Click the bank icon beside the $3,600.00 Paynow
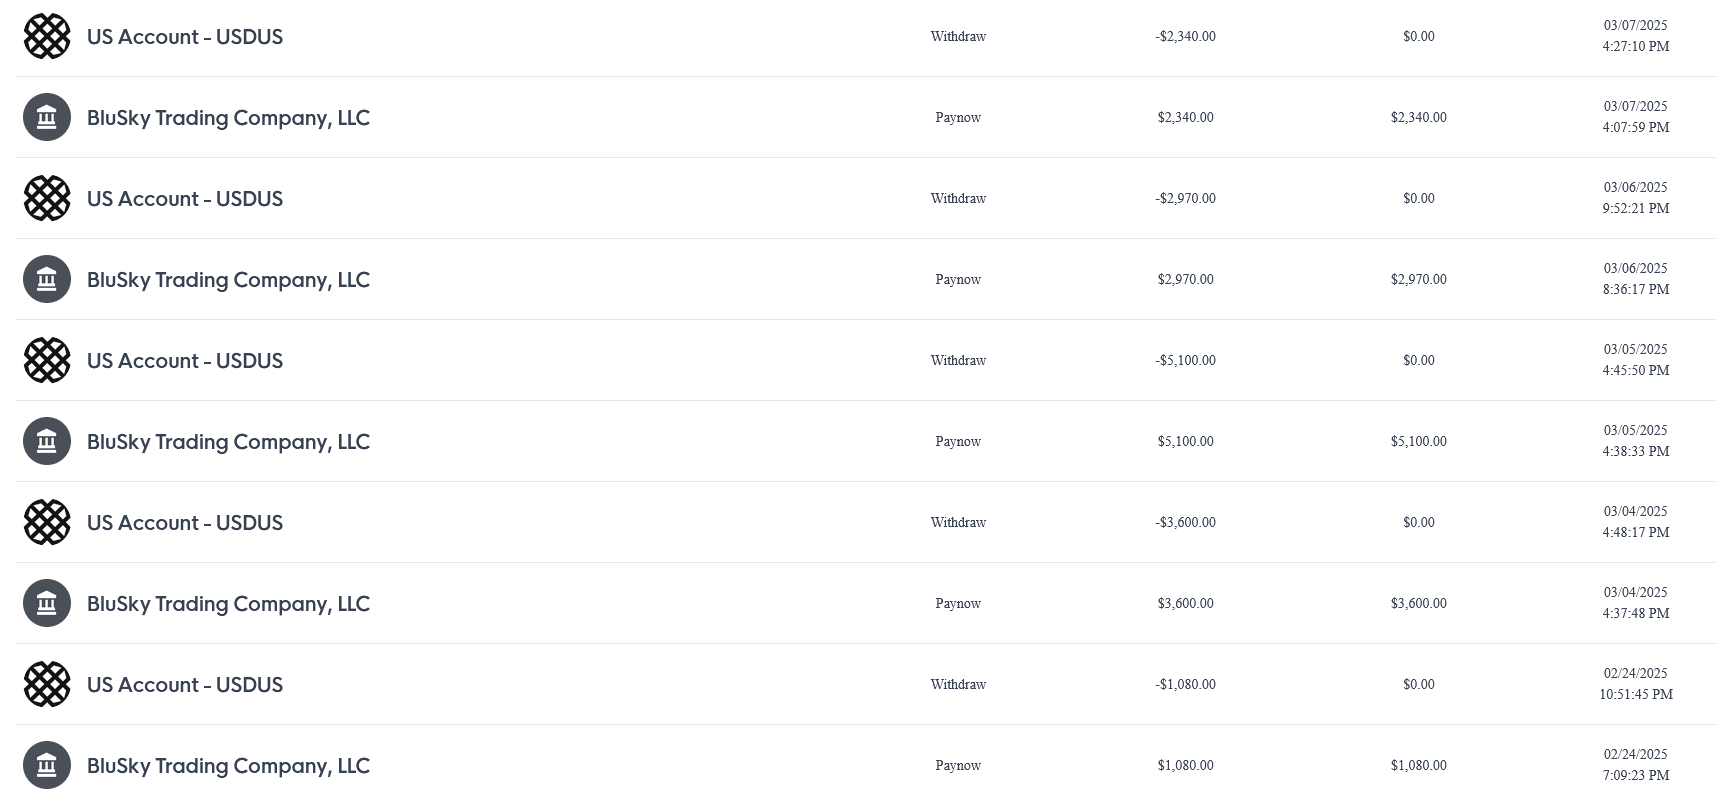This screenshot has height=798, width=1716. [x=47, y=603]
